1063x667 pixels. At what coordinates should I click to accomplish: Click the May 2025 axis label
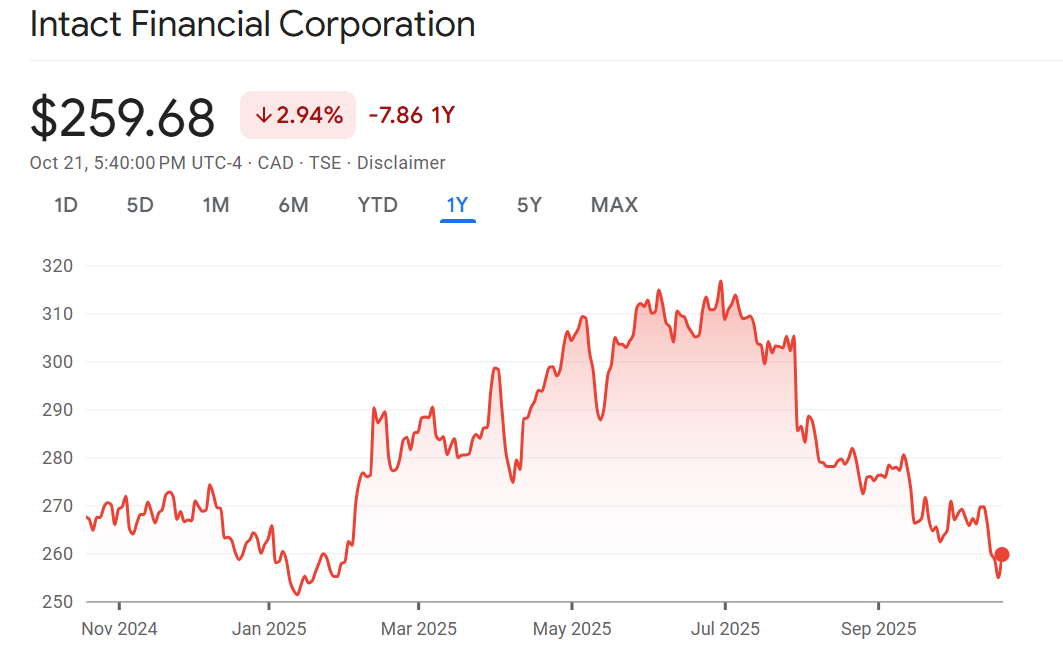tap(571, 629)
